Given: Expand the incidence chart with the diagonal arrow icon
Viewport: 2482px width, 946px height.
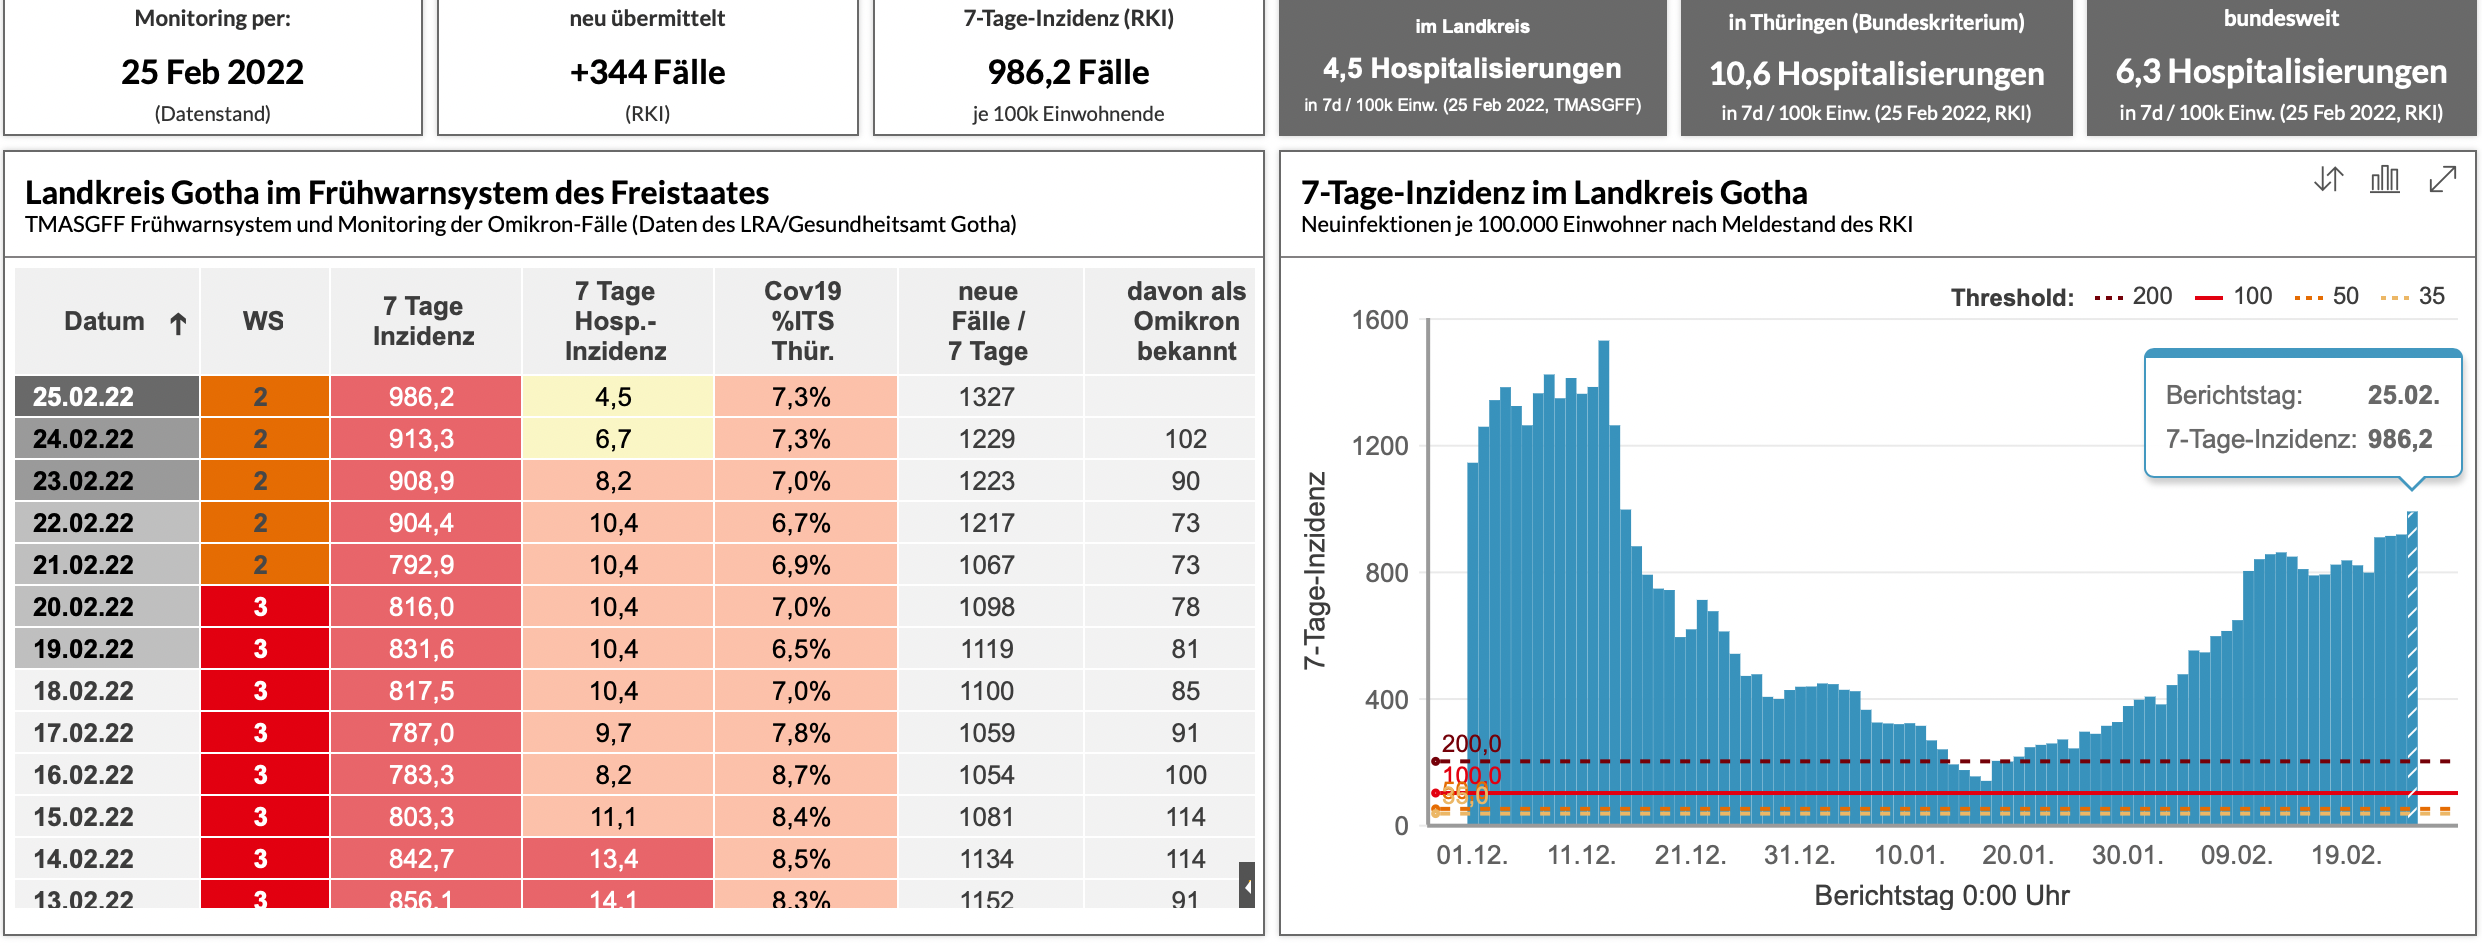Looking at the screenshot, I should pos(2443,179).
